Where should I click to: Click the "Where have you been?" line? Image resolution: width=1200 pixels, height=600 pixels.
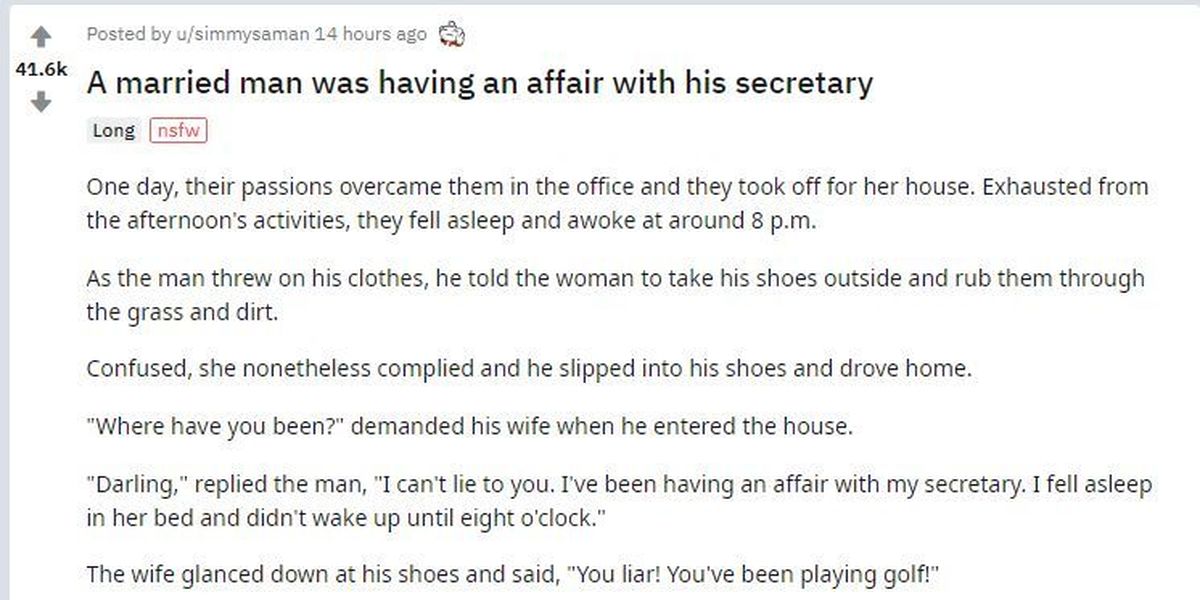470,427
